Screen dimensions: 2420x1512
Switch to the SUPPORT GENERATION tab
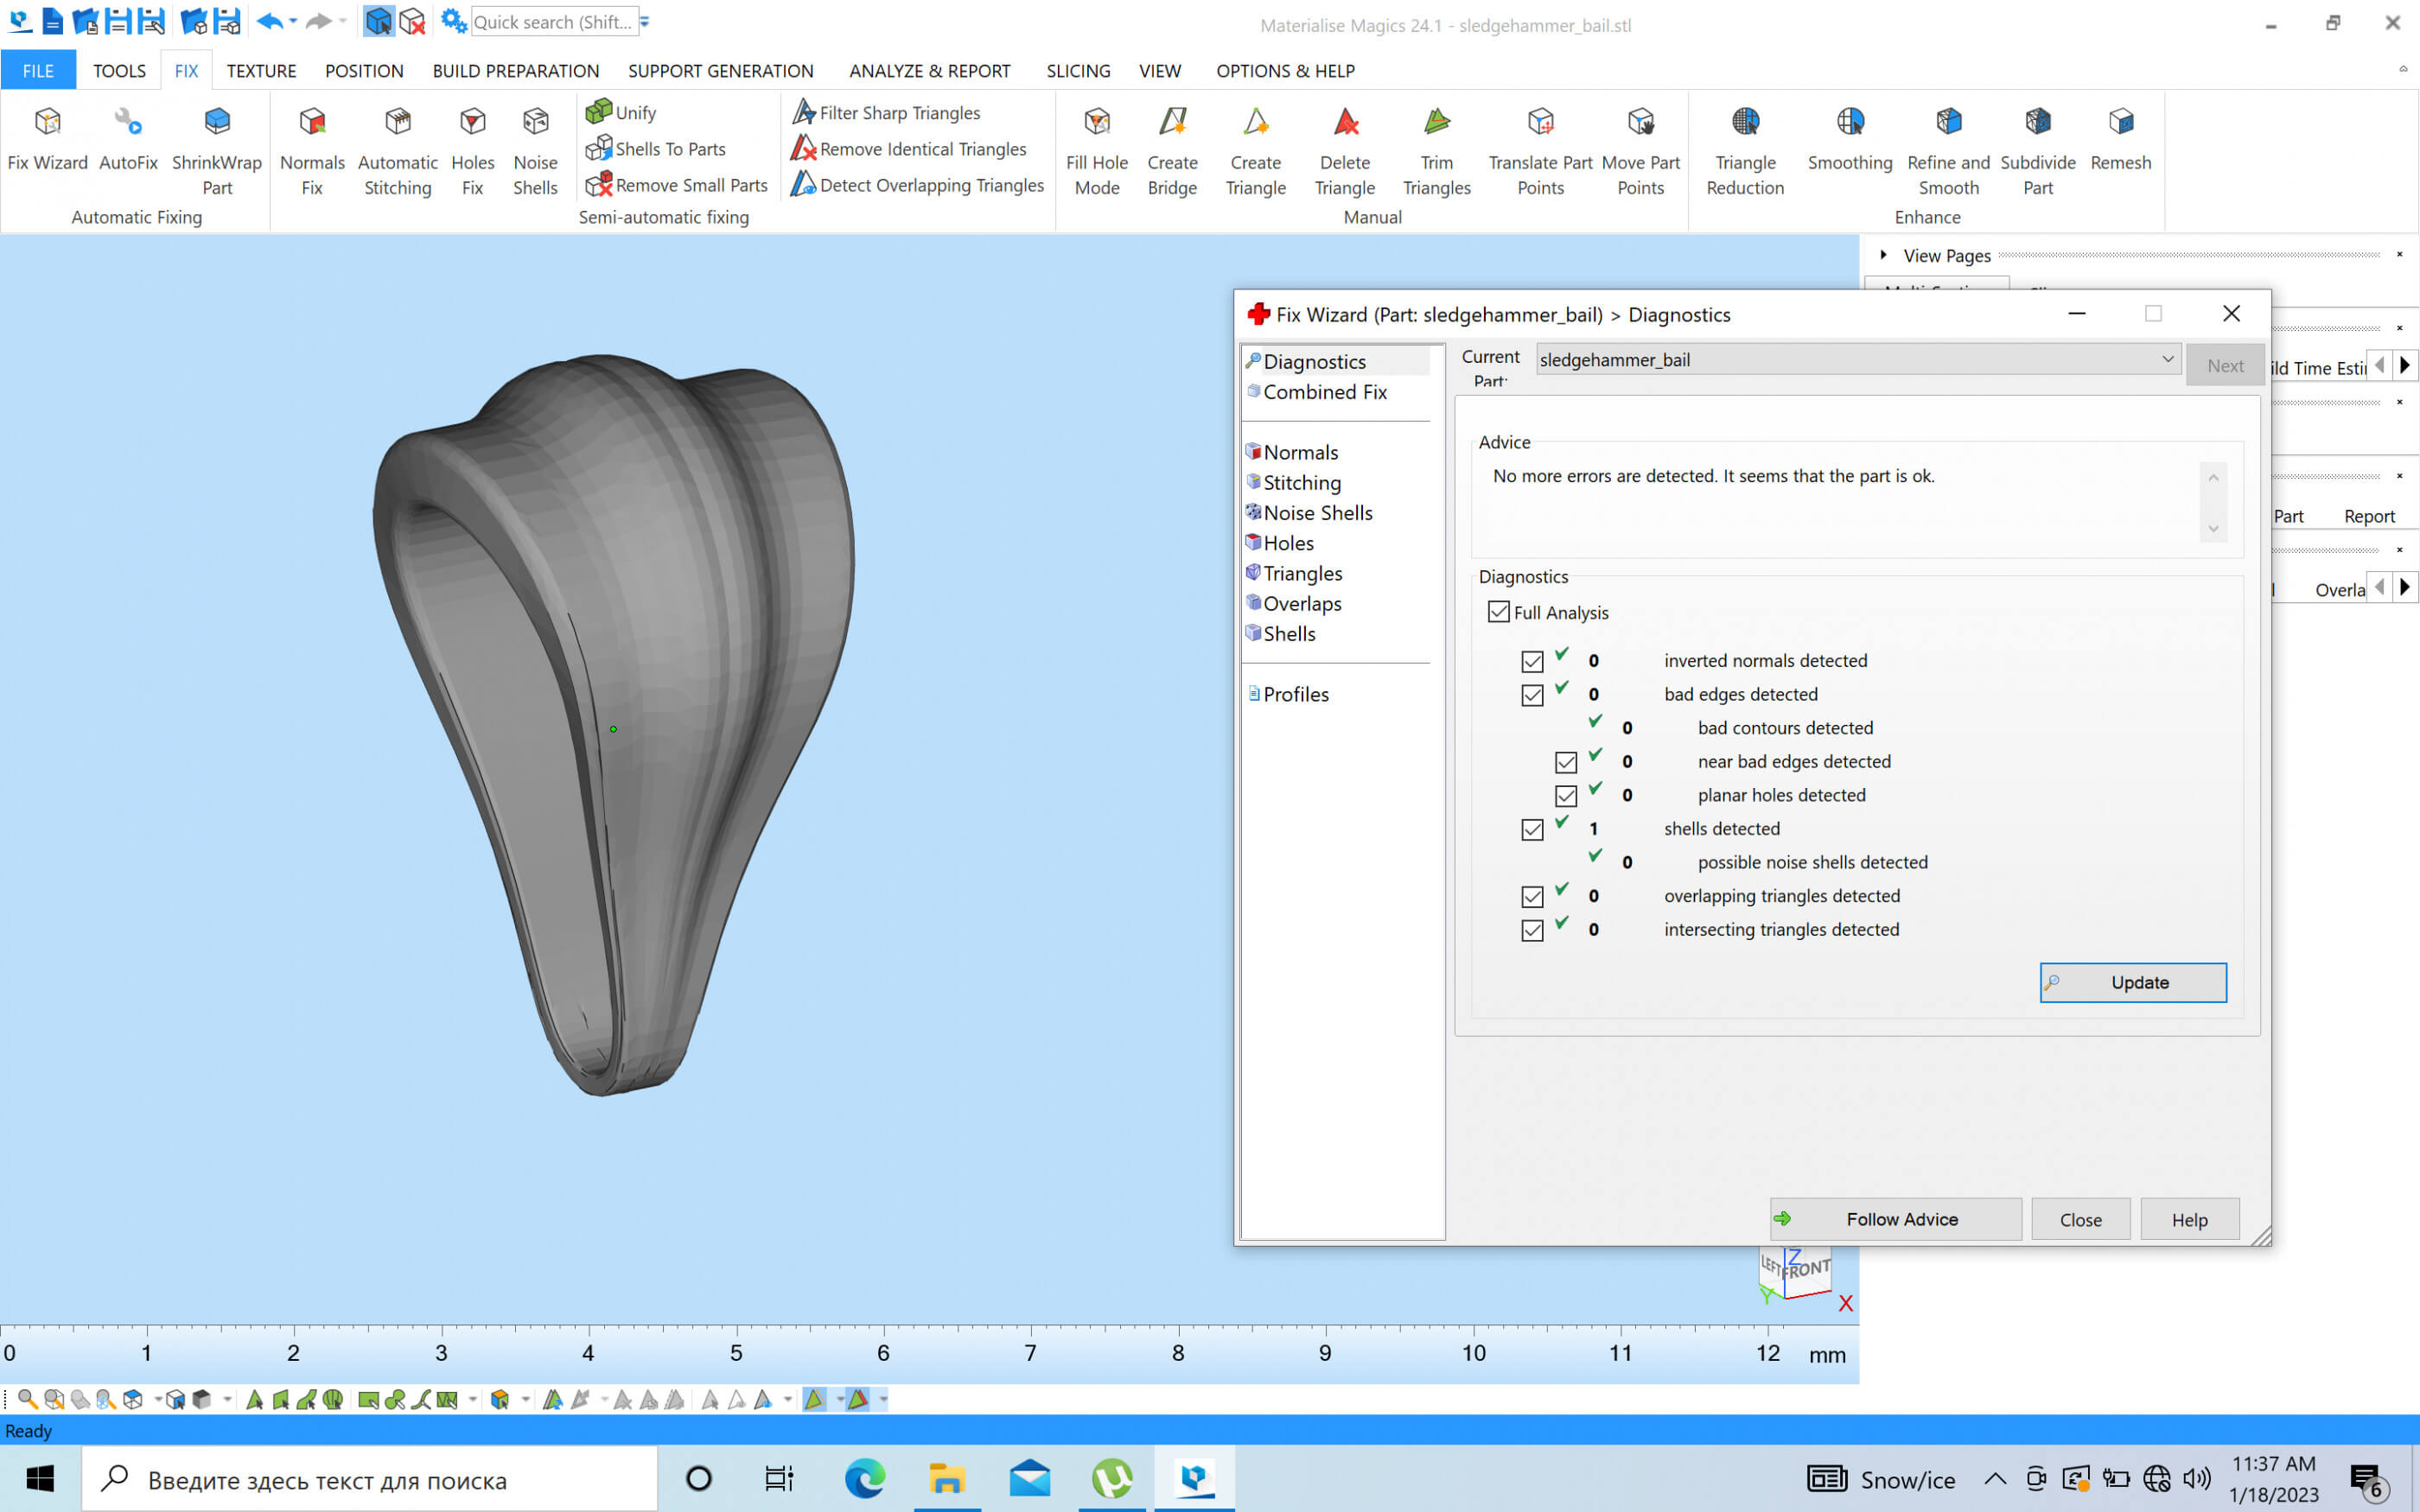[720, 71]
